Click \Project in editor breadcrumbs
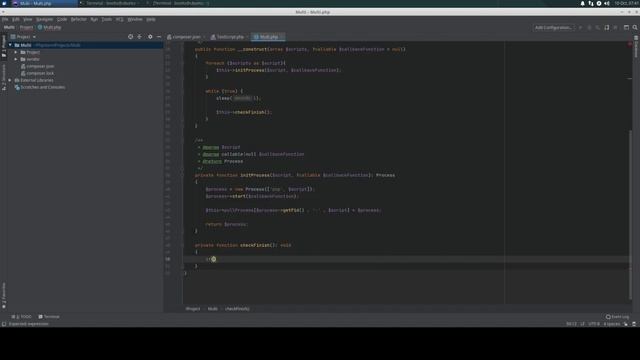This screenshot has height=360, width=640. coord(193,309)
